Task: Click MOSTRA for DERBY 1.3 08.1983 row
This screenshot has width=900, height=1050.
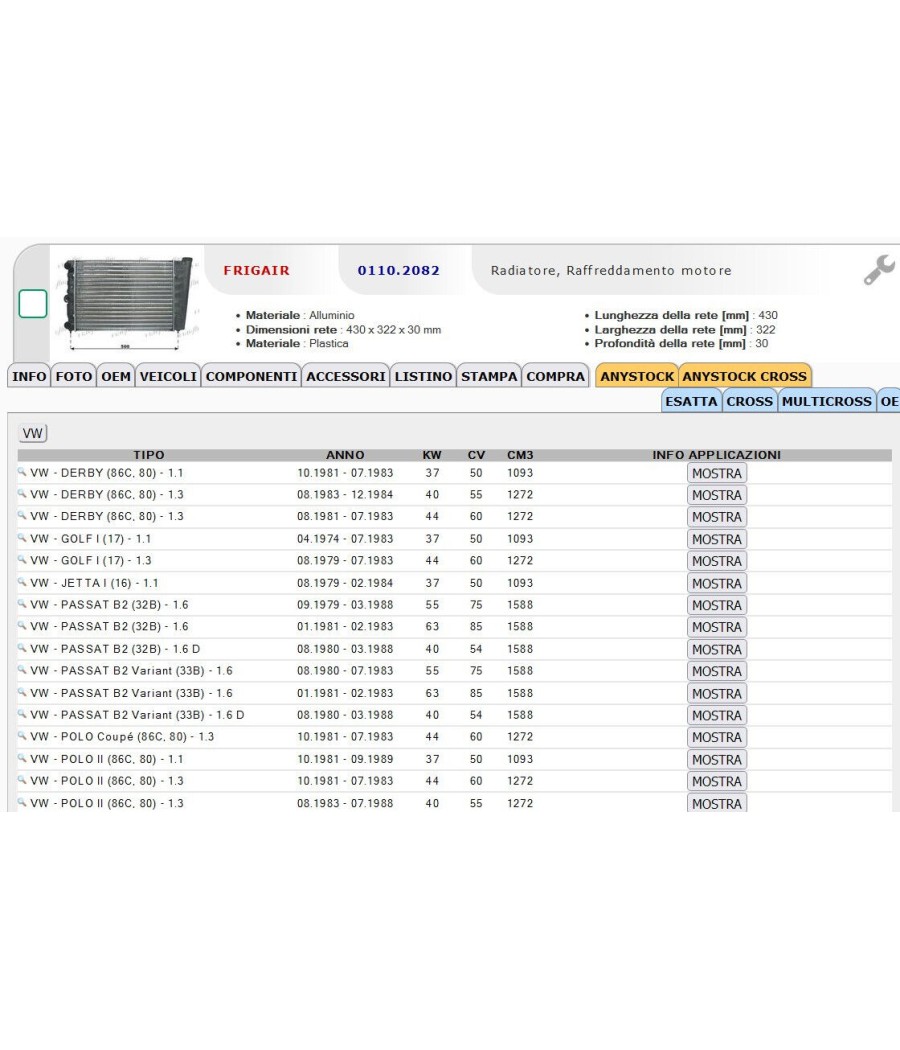Action: point(717,495)
